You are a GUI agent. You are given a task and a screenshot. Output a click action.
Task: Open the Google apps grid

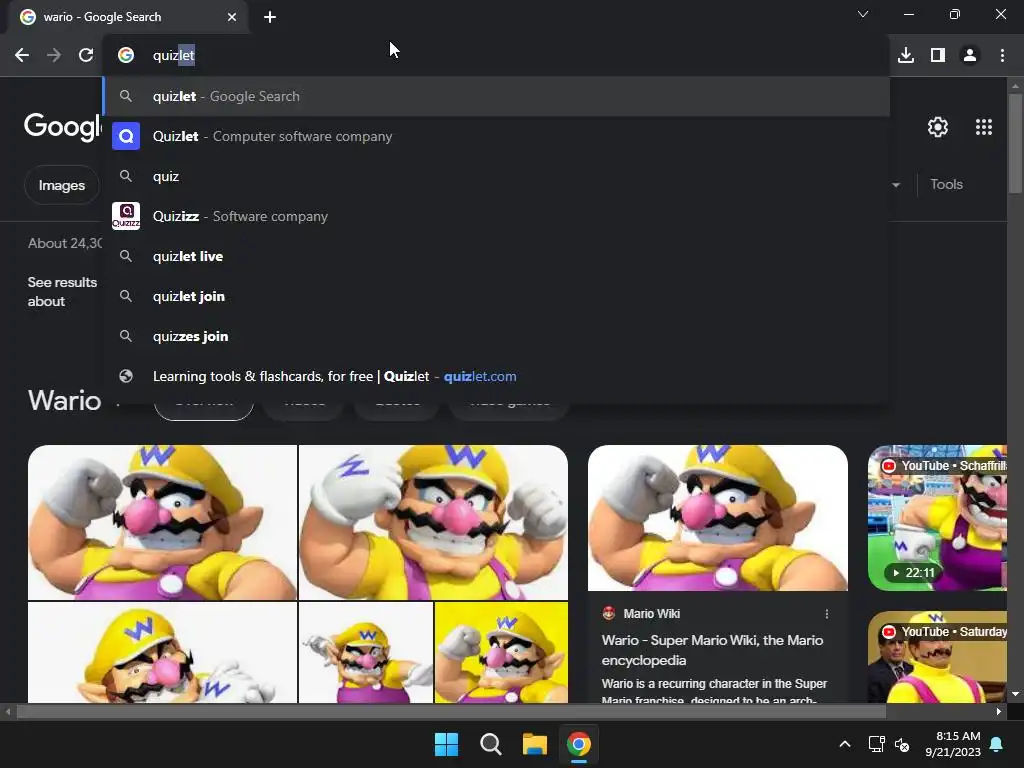[x=984, y=127]
